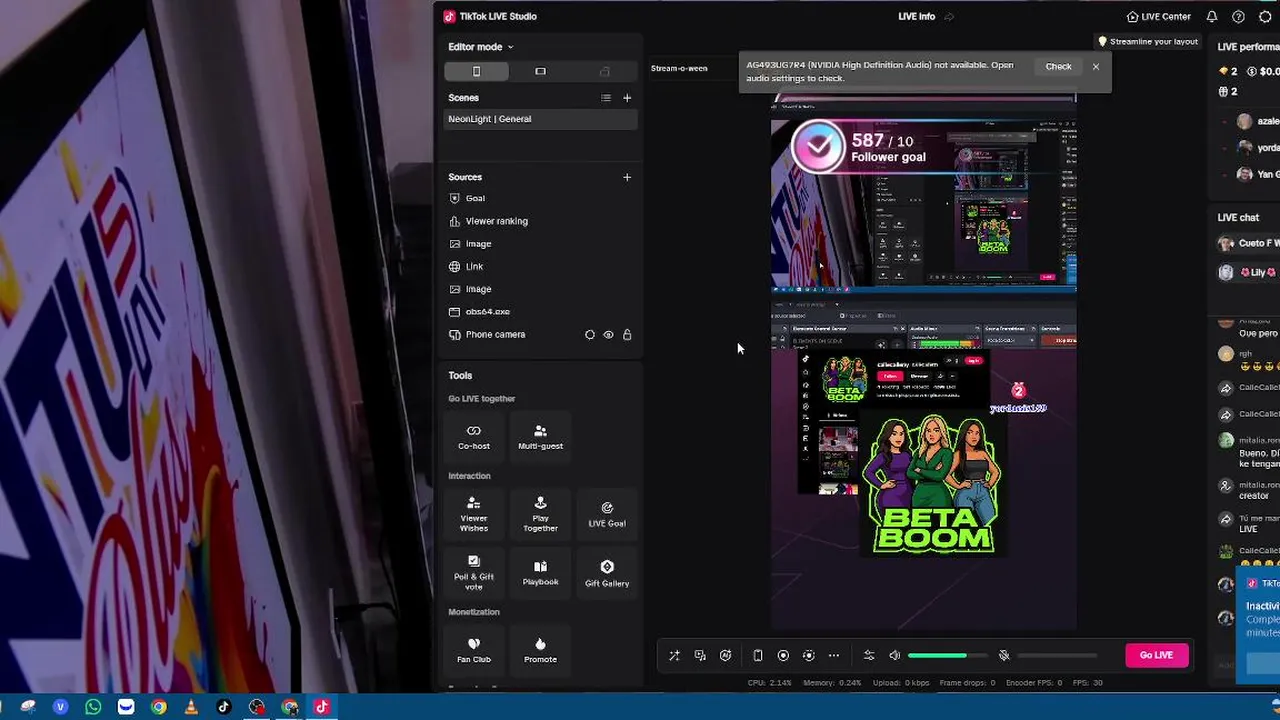Open Fan Club monetization tool
The height and width of the screenshot is (720, 1280).
pyautogui.click(x=474, y=650)
